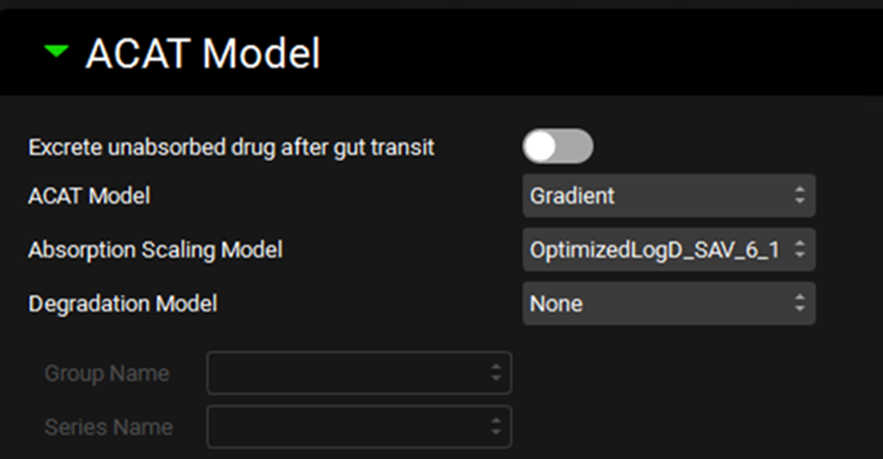Open the Absorption Scaling Model dropdown
The width and height of the screenshot is (883, 459).
tap(660, 250)
